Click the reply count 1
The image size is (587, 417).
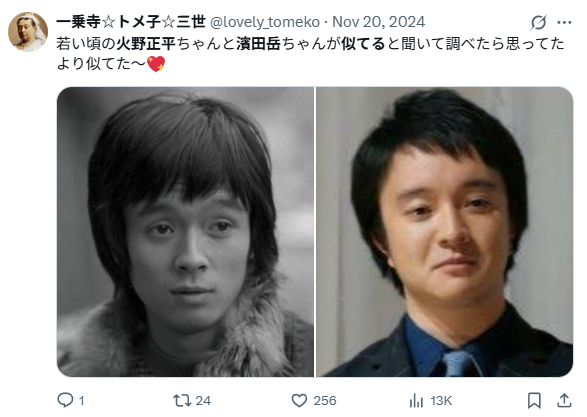(x=81, y=401)
